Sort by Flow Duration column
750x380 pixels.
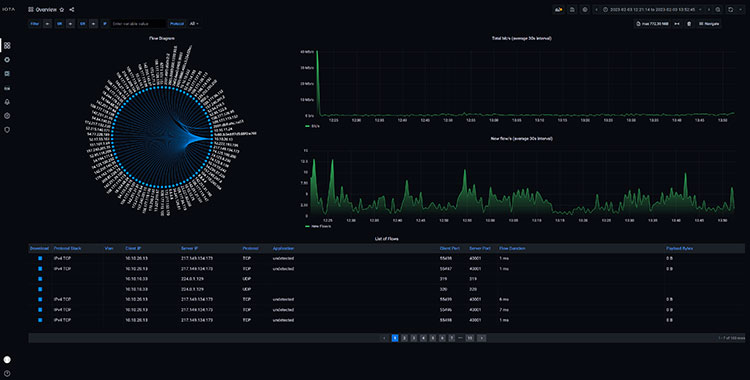tap(512, 248)
